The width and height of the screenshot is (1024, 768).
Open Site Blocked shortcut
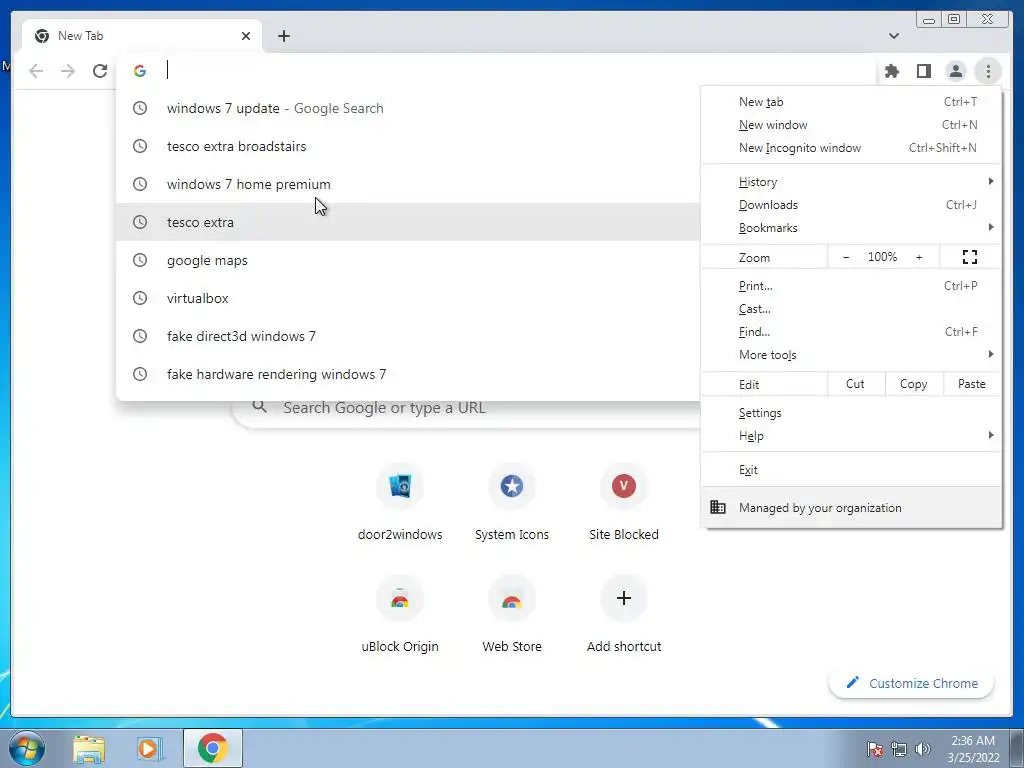coord(624,487)
